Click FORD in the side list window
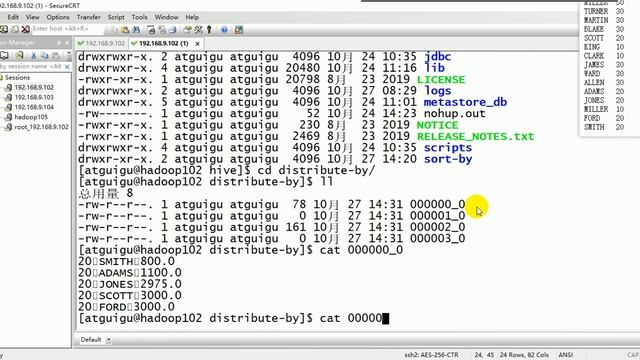 [x=592, y=118]
